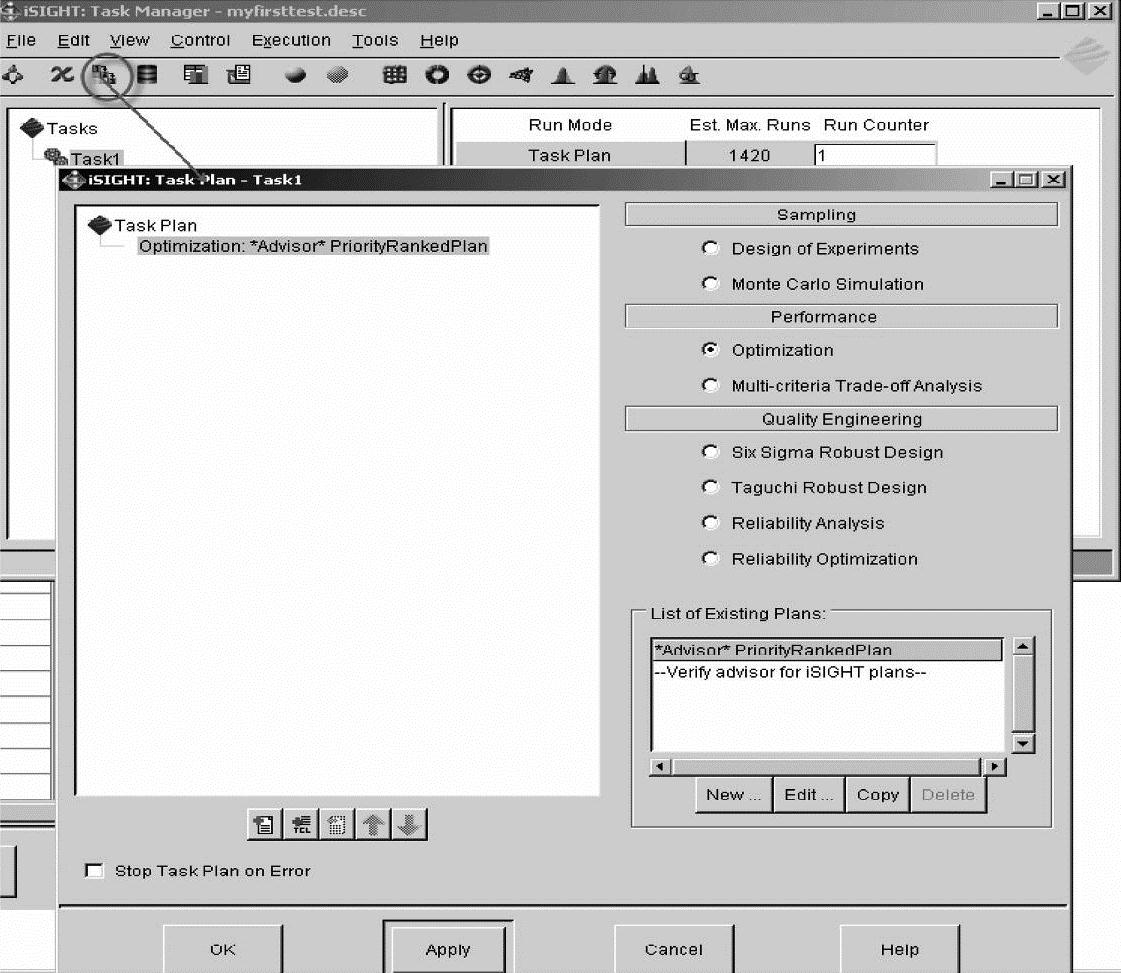
Task: Click the add TCL script icon
Action: [301, 824]
